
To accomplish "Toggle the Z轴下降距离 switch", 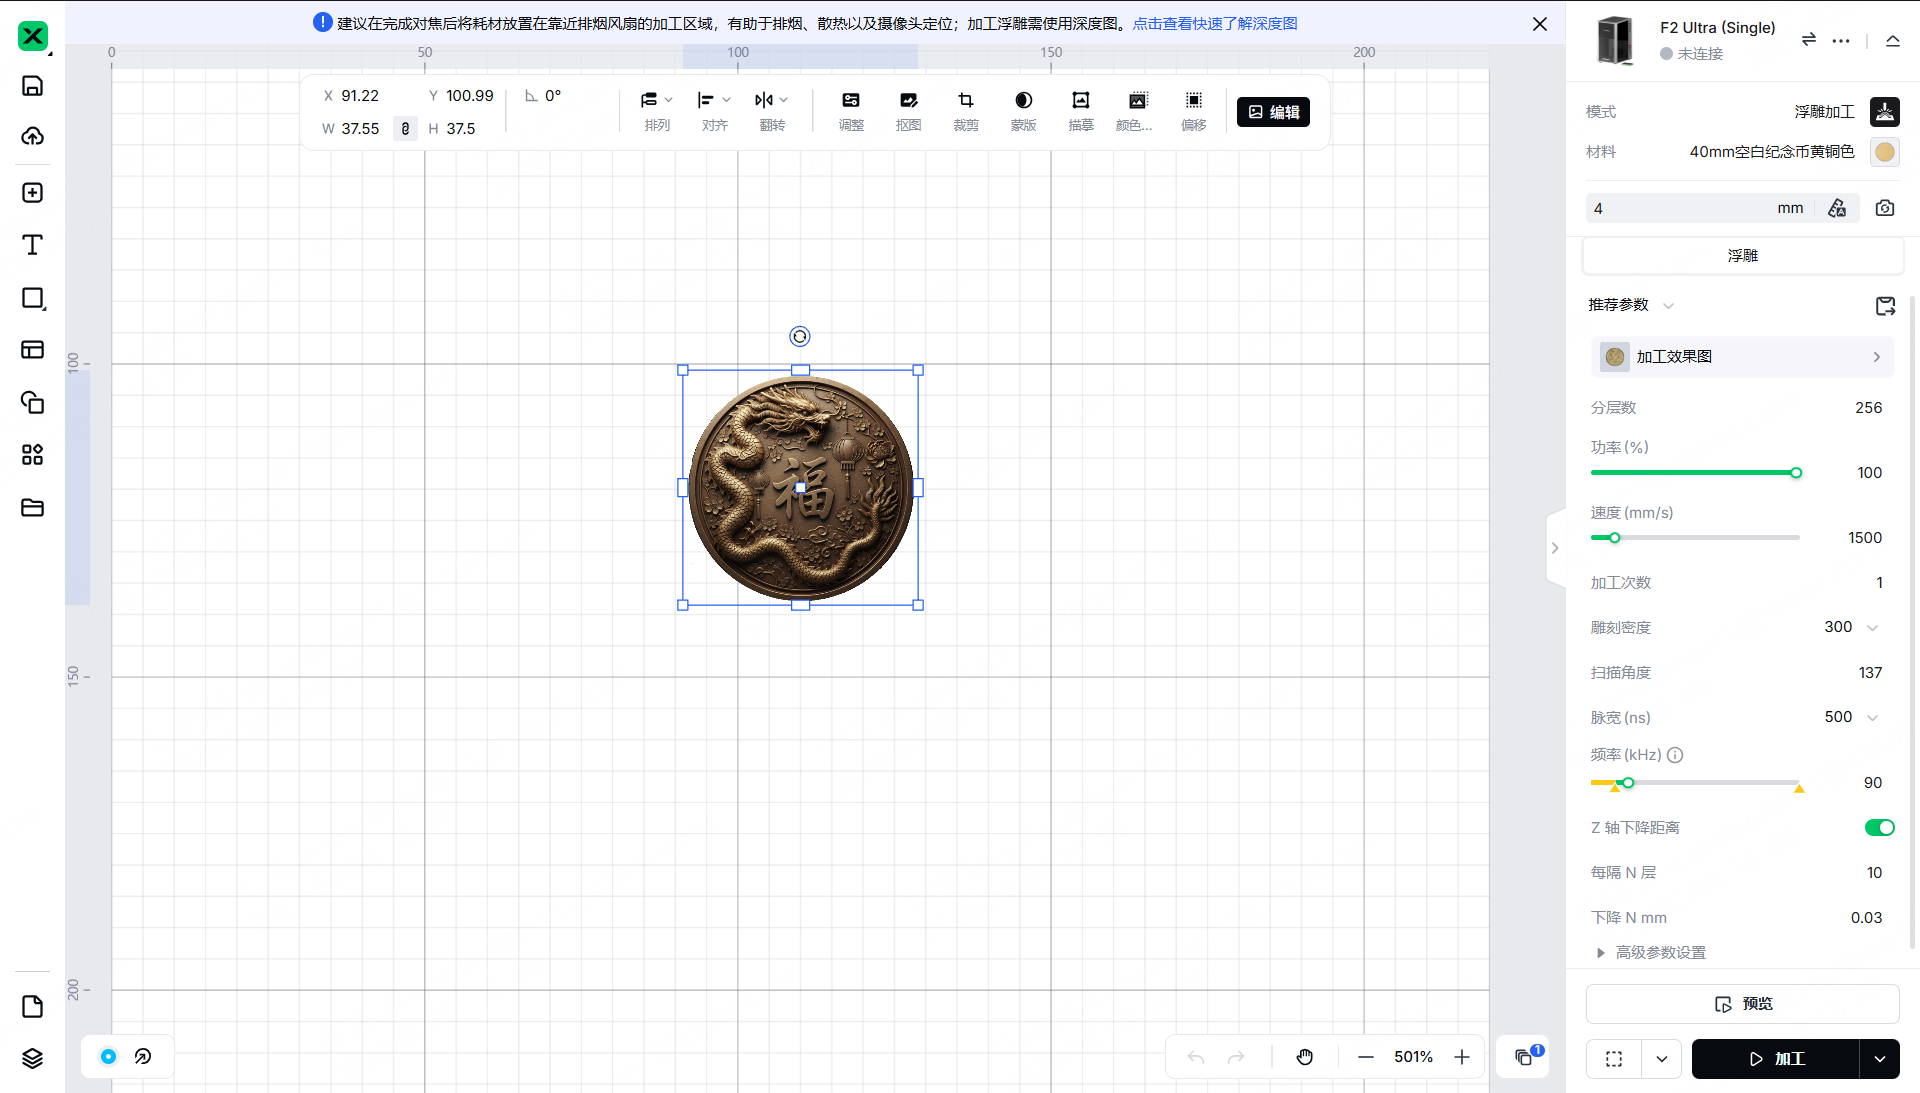I will [x=1879, y=827].
